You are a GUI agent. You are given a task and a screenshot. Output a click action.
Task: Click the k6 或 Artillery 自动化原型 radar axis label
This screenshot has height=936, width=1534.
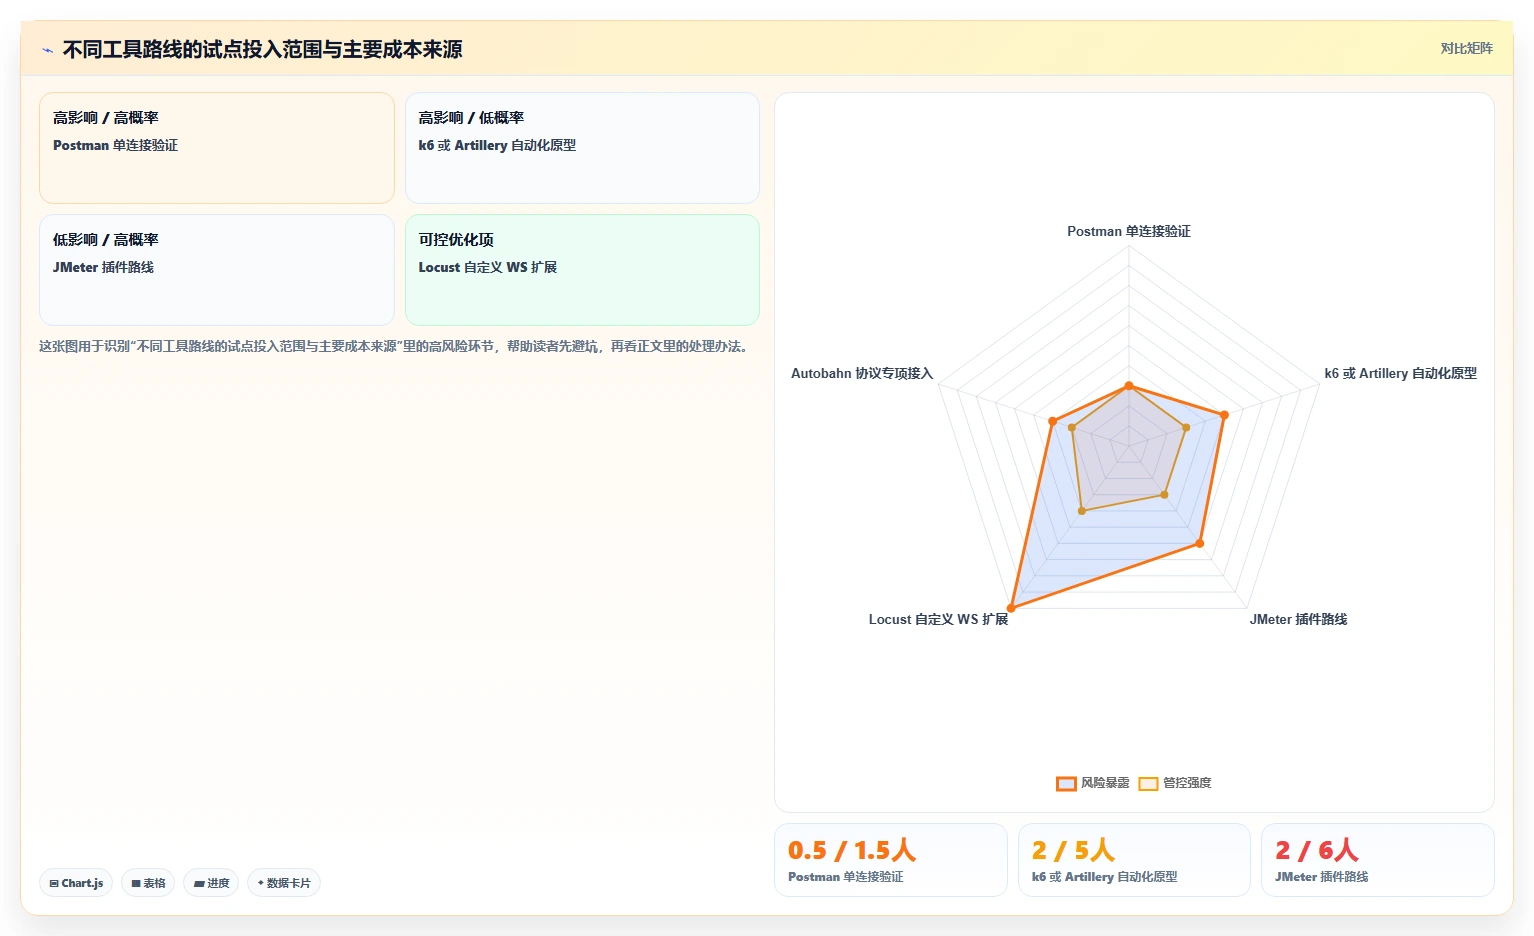[1401, 373]
